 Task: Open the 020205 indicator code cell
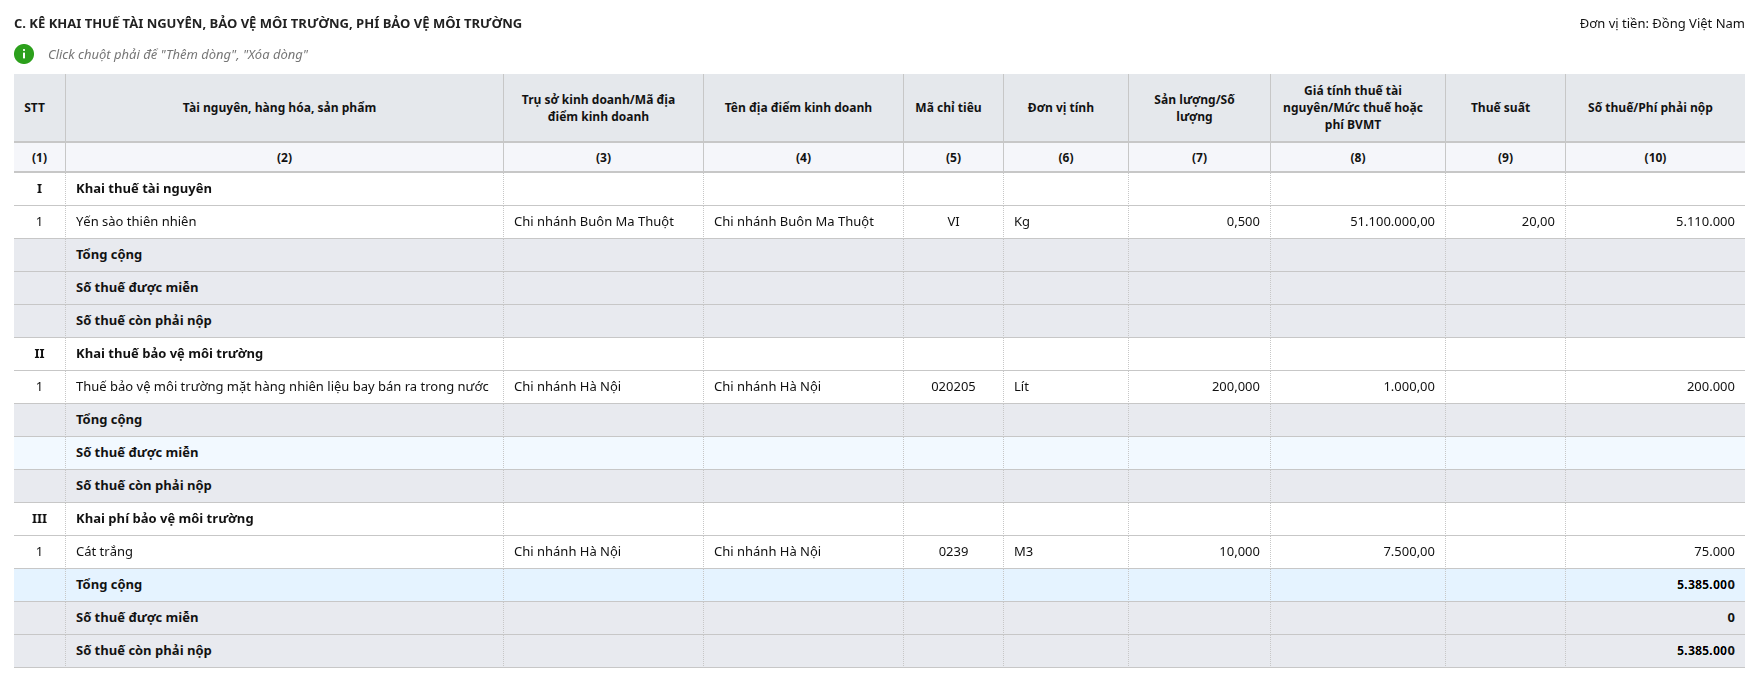click(953, 387)
